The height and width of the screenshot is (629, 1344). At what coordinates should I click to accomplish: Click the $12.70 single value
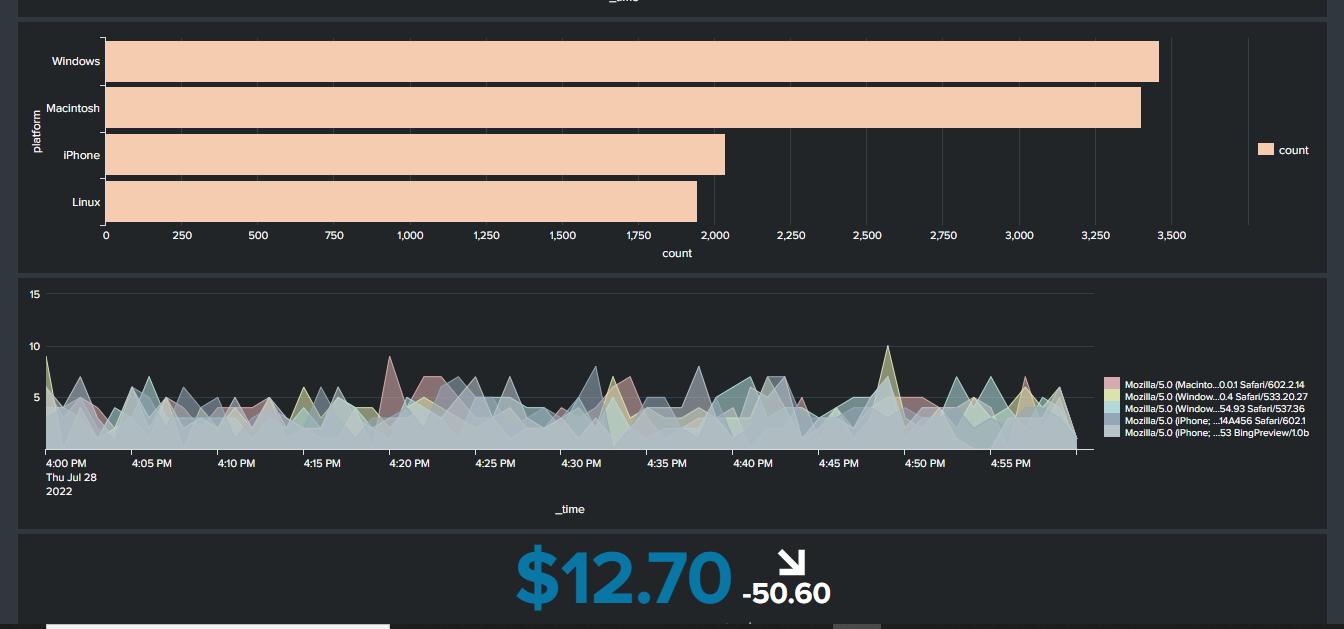623,579
